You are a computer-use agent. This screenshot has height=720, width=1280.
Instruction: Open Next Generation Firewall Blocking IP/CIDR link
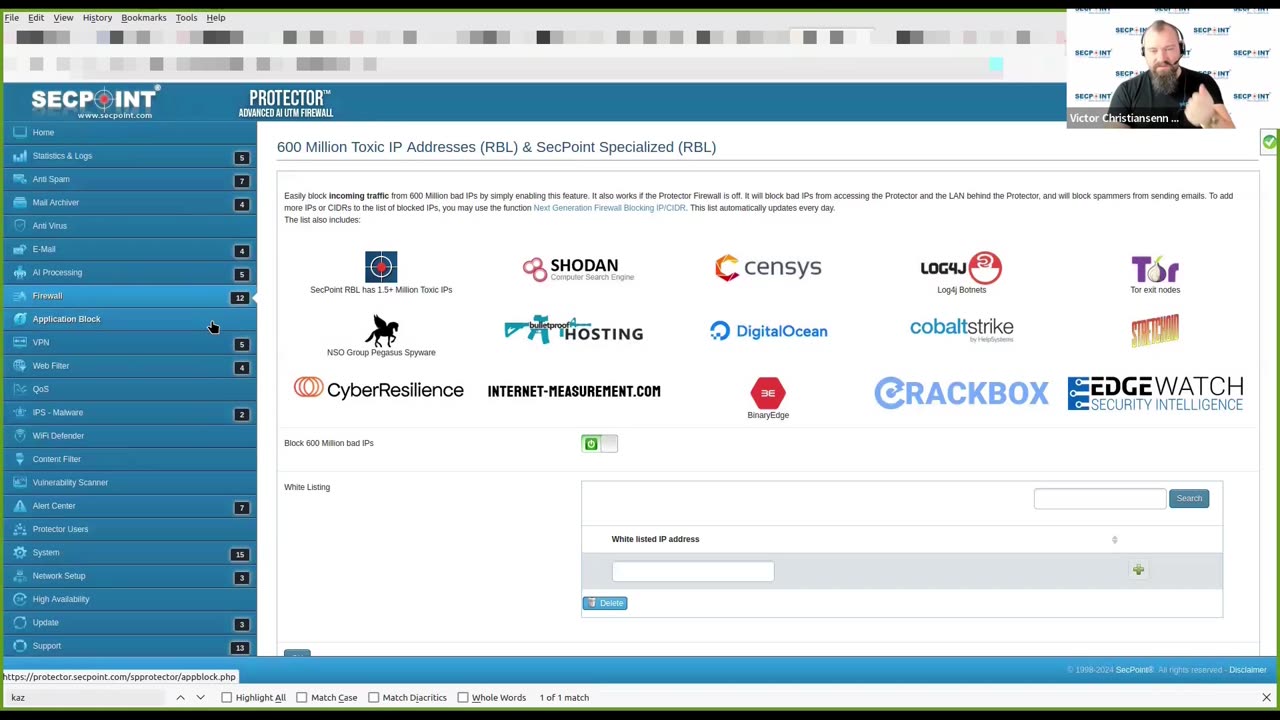(x=609, y=208)
